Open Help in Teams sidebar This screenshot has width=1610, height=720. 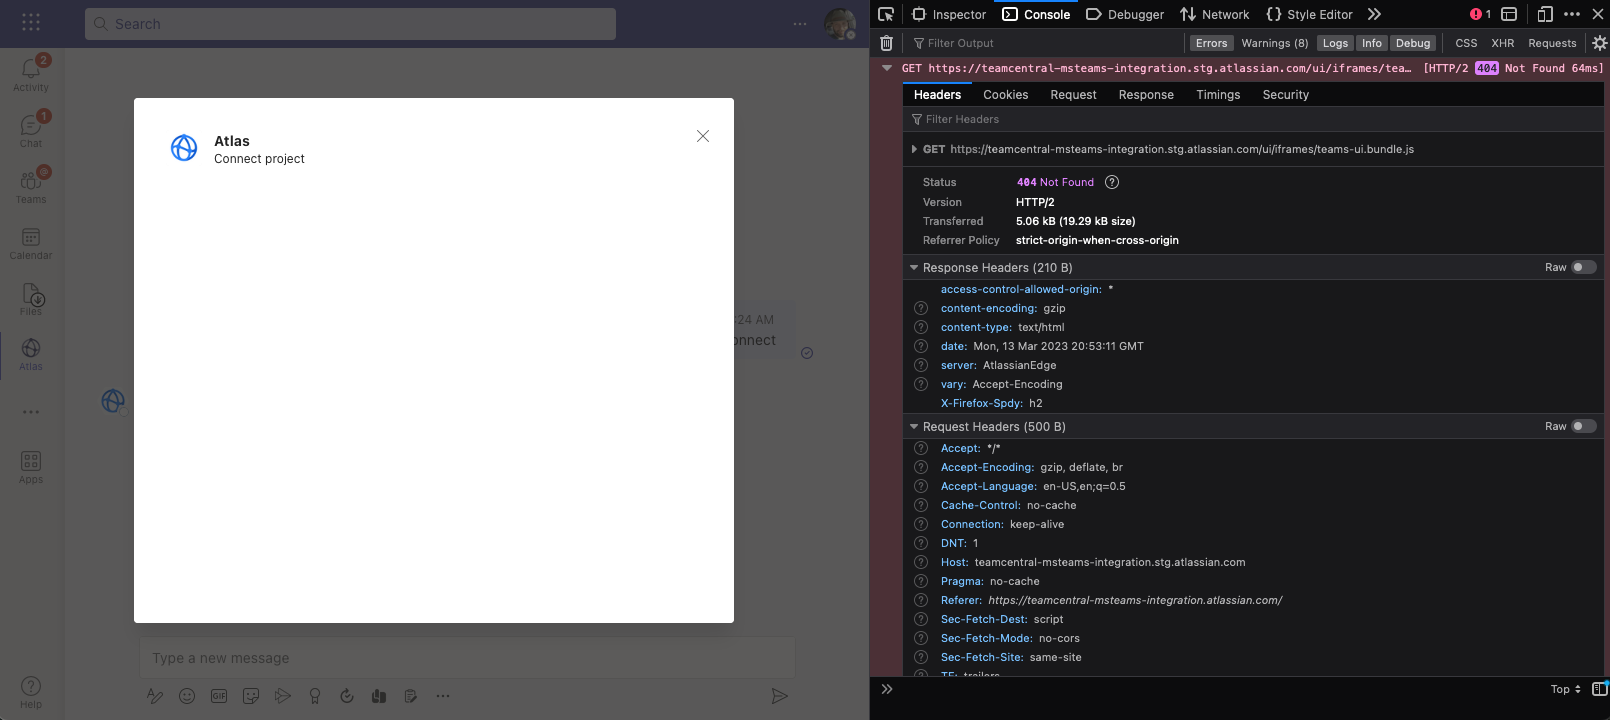tap(31, 691)
